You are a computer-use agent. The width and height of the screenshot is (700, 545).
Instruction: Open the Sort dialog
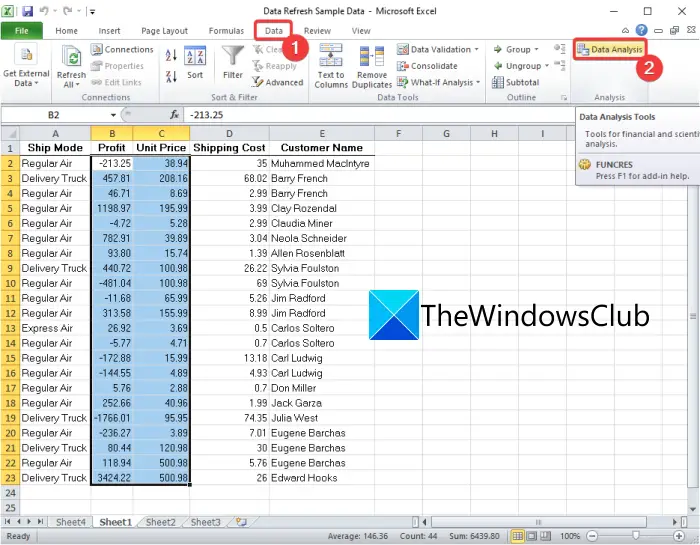coord(195,63)
